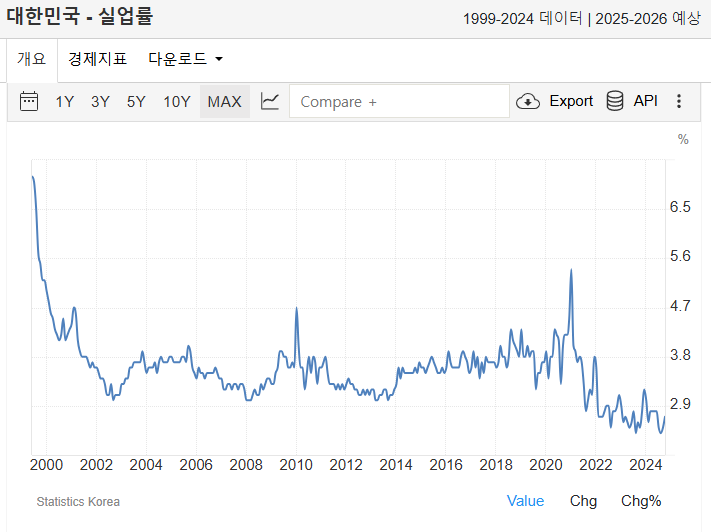Screen dimensions: 711x532
Task: Click the Statistics Korea source text
Action: (78, 502)
